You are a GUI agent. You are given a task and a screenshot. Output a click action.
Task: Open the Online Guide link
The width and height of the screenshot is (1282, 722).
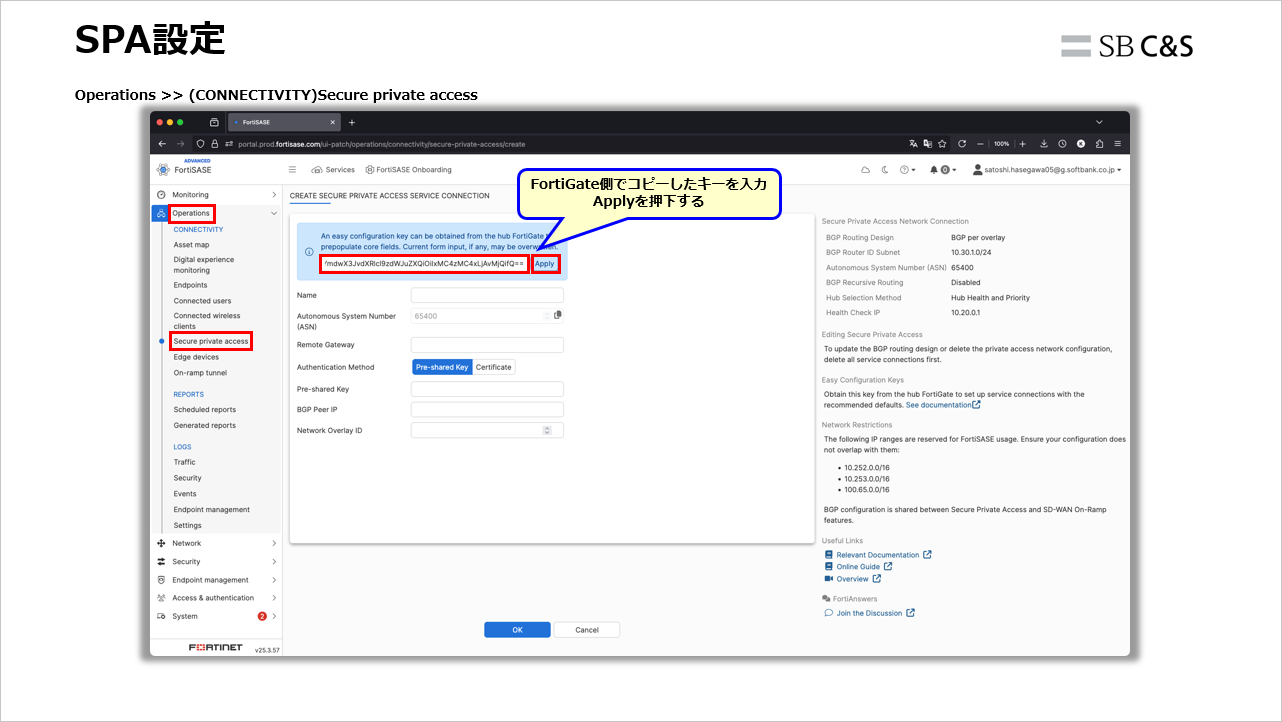pyautogui.click(x=858, y=567)
